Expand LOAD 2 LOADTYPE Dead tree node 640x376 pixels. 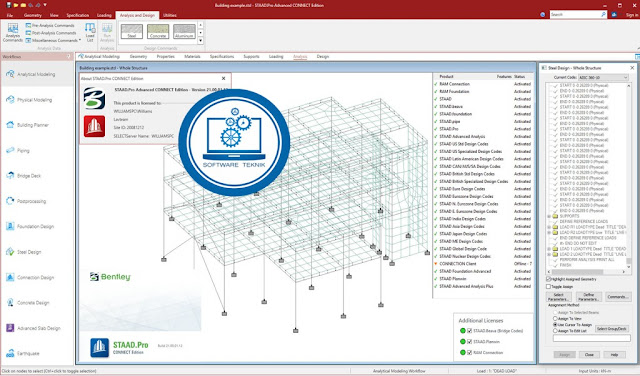tap(549, 254)
